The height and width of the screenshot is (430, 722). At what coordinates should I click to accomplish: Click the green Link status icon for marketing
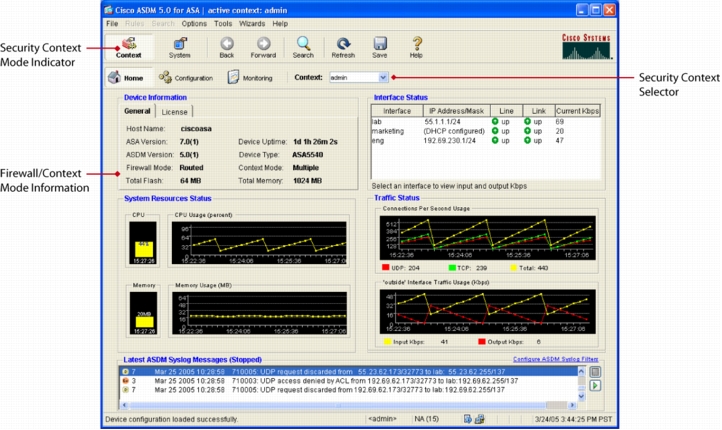pyautogui.click(x=527, y=131)
